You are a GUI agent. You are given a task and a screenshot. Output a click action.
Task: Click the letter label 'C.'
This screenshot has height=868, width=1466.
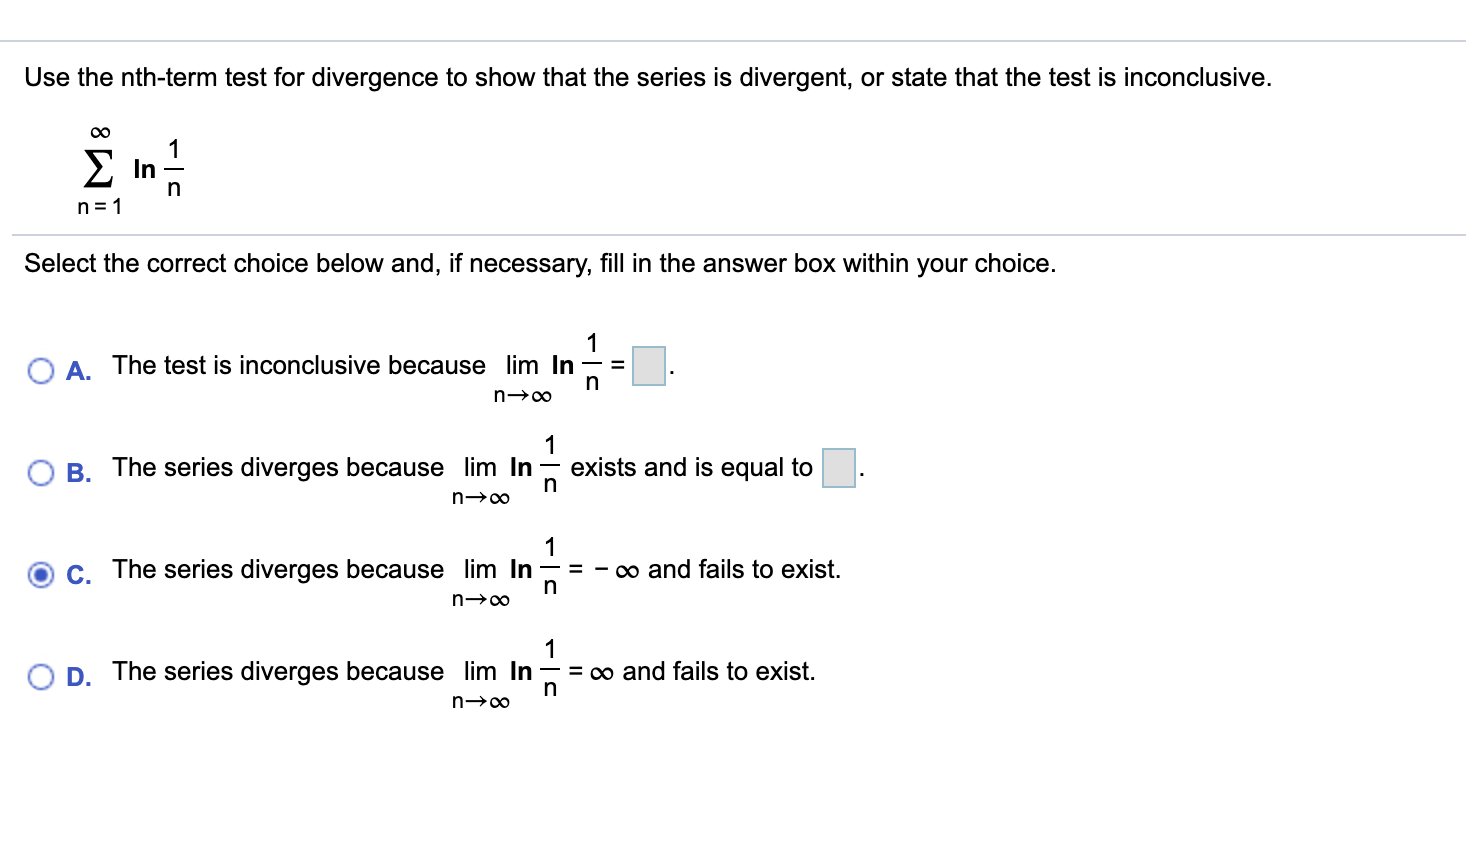pos(79,575)
